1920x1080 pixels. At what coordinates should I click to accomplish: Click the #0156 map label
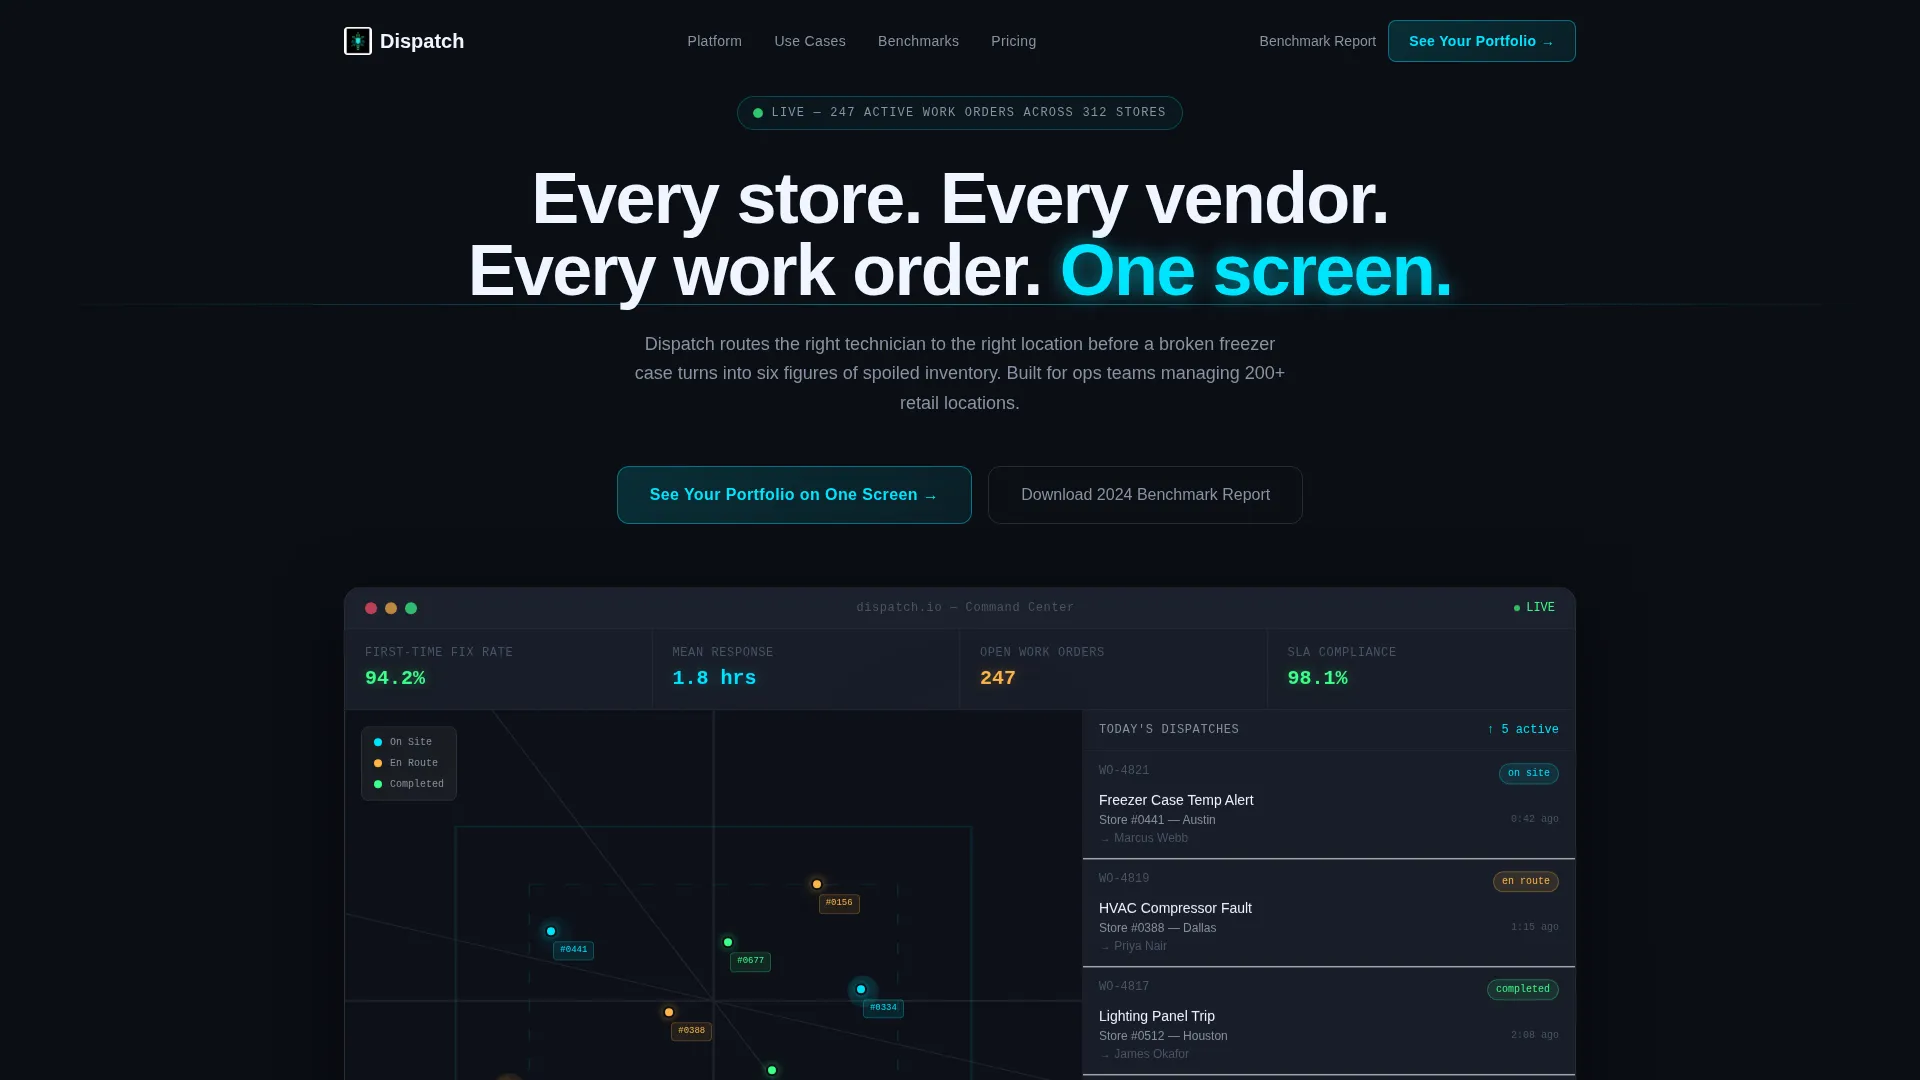pyautogui.click(x=839, y=903)
